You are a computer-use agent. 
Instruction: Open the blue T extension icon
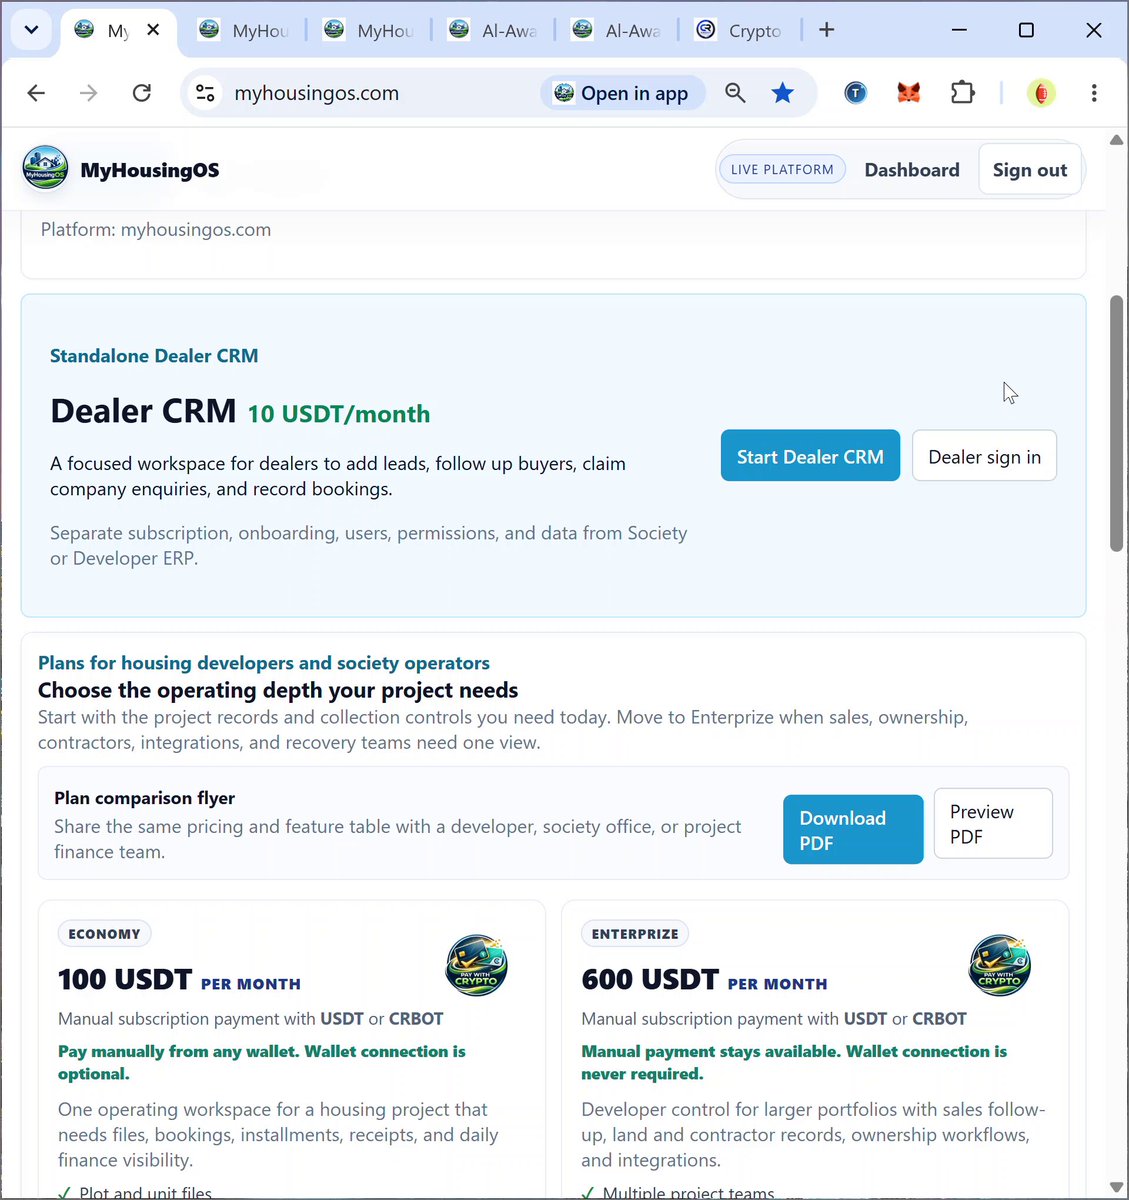[855, 93]
